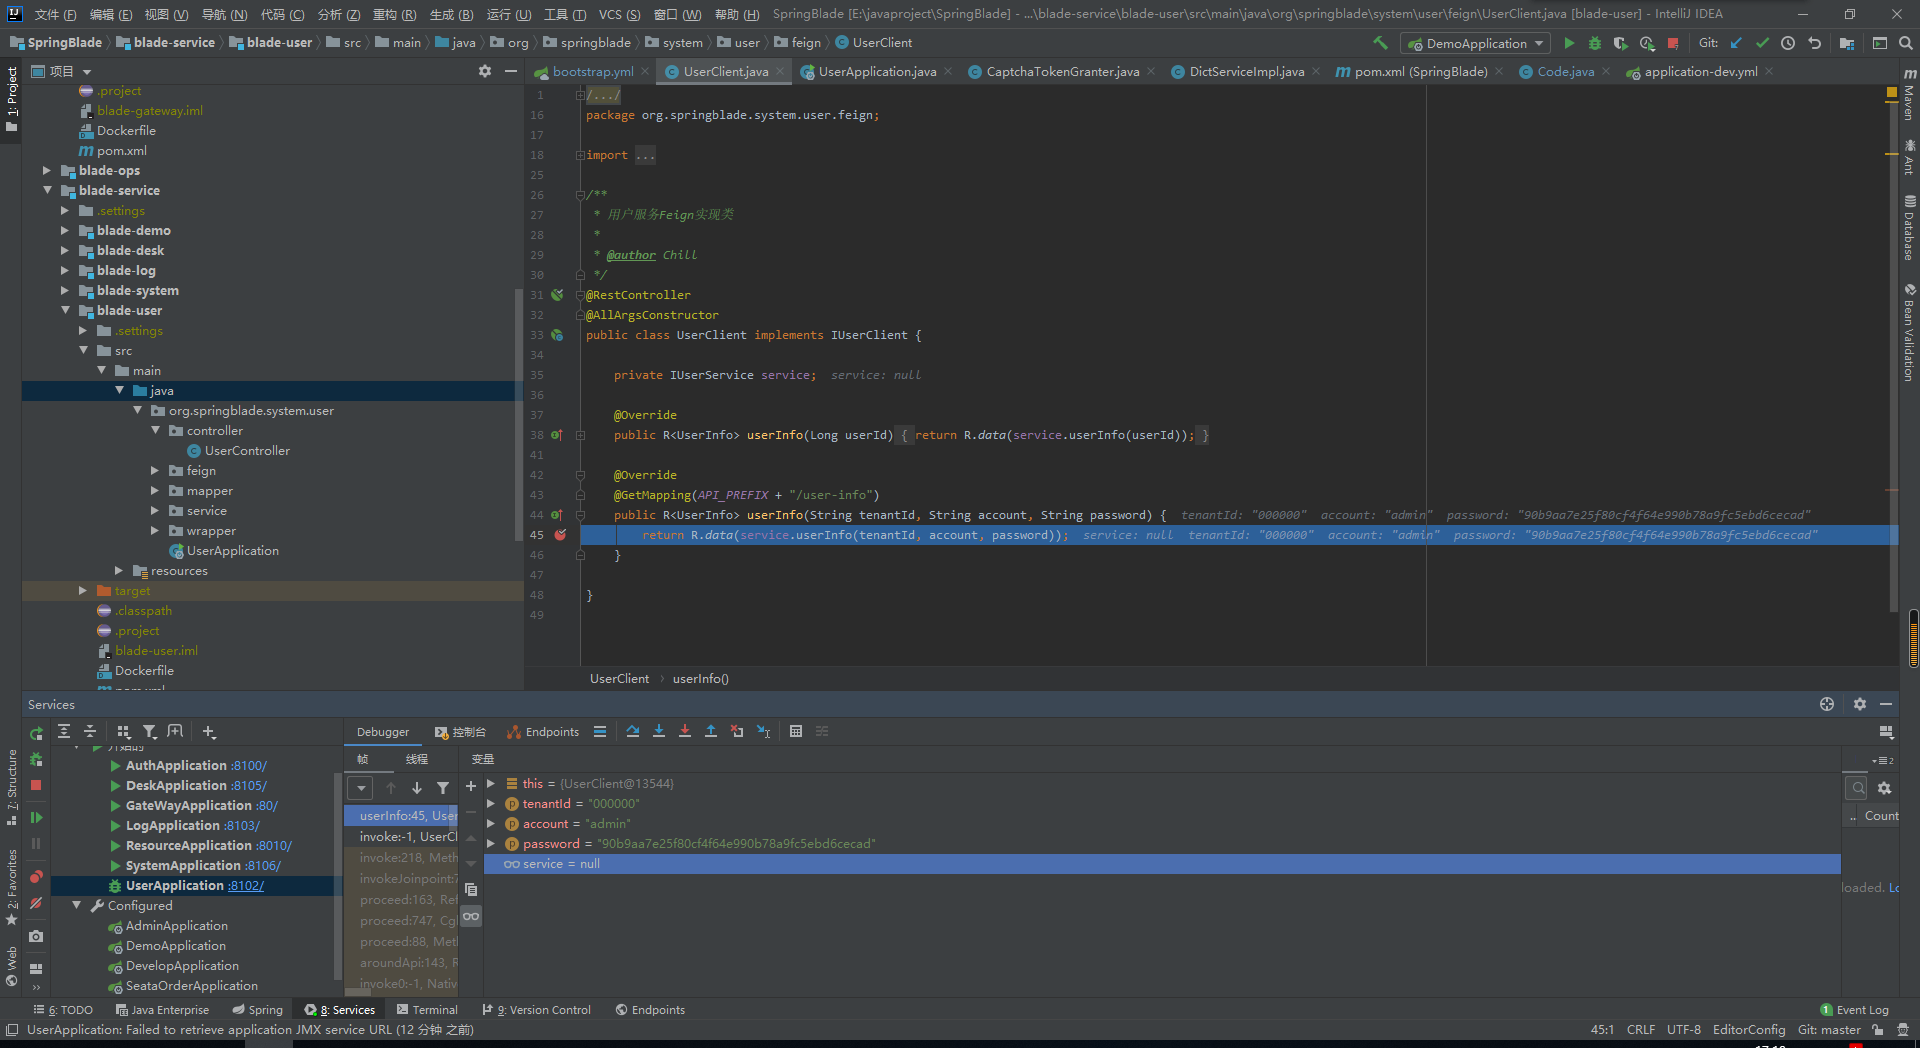Expand the blade-ops module

(x=47, y=171)
